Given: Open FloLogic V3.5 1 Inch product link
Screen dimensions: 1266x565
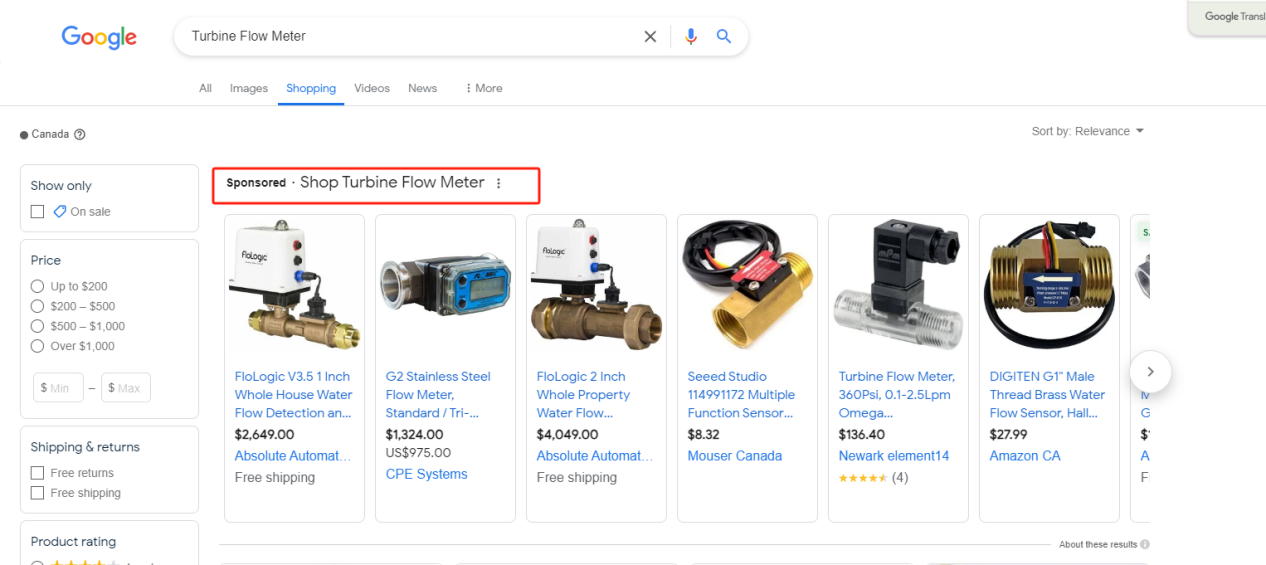Looking at the screenshot, I should pyautogui.click(x=293, y=395).
